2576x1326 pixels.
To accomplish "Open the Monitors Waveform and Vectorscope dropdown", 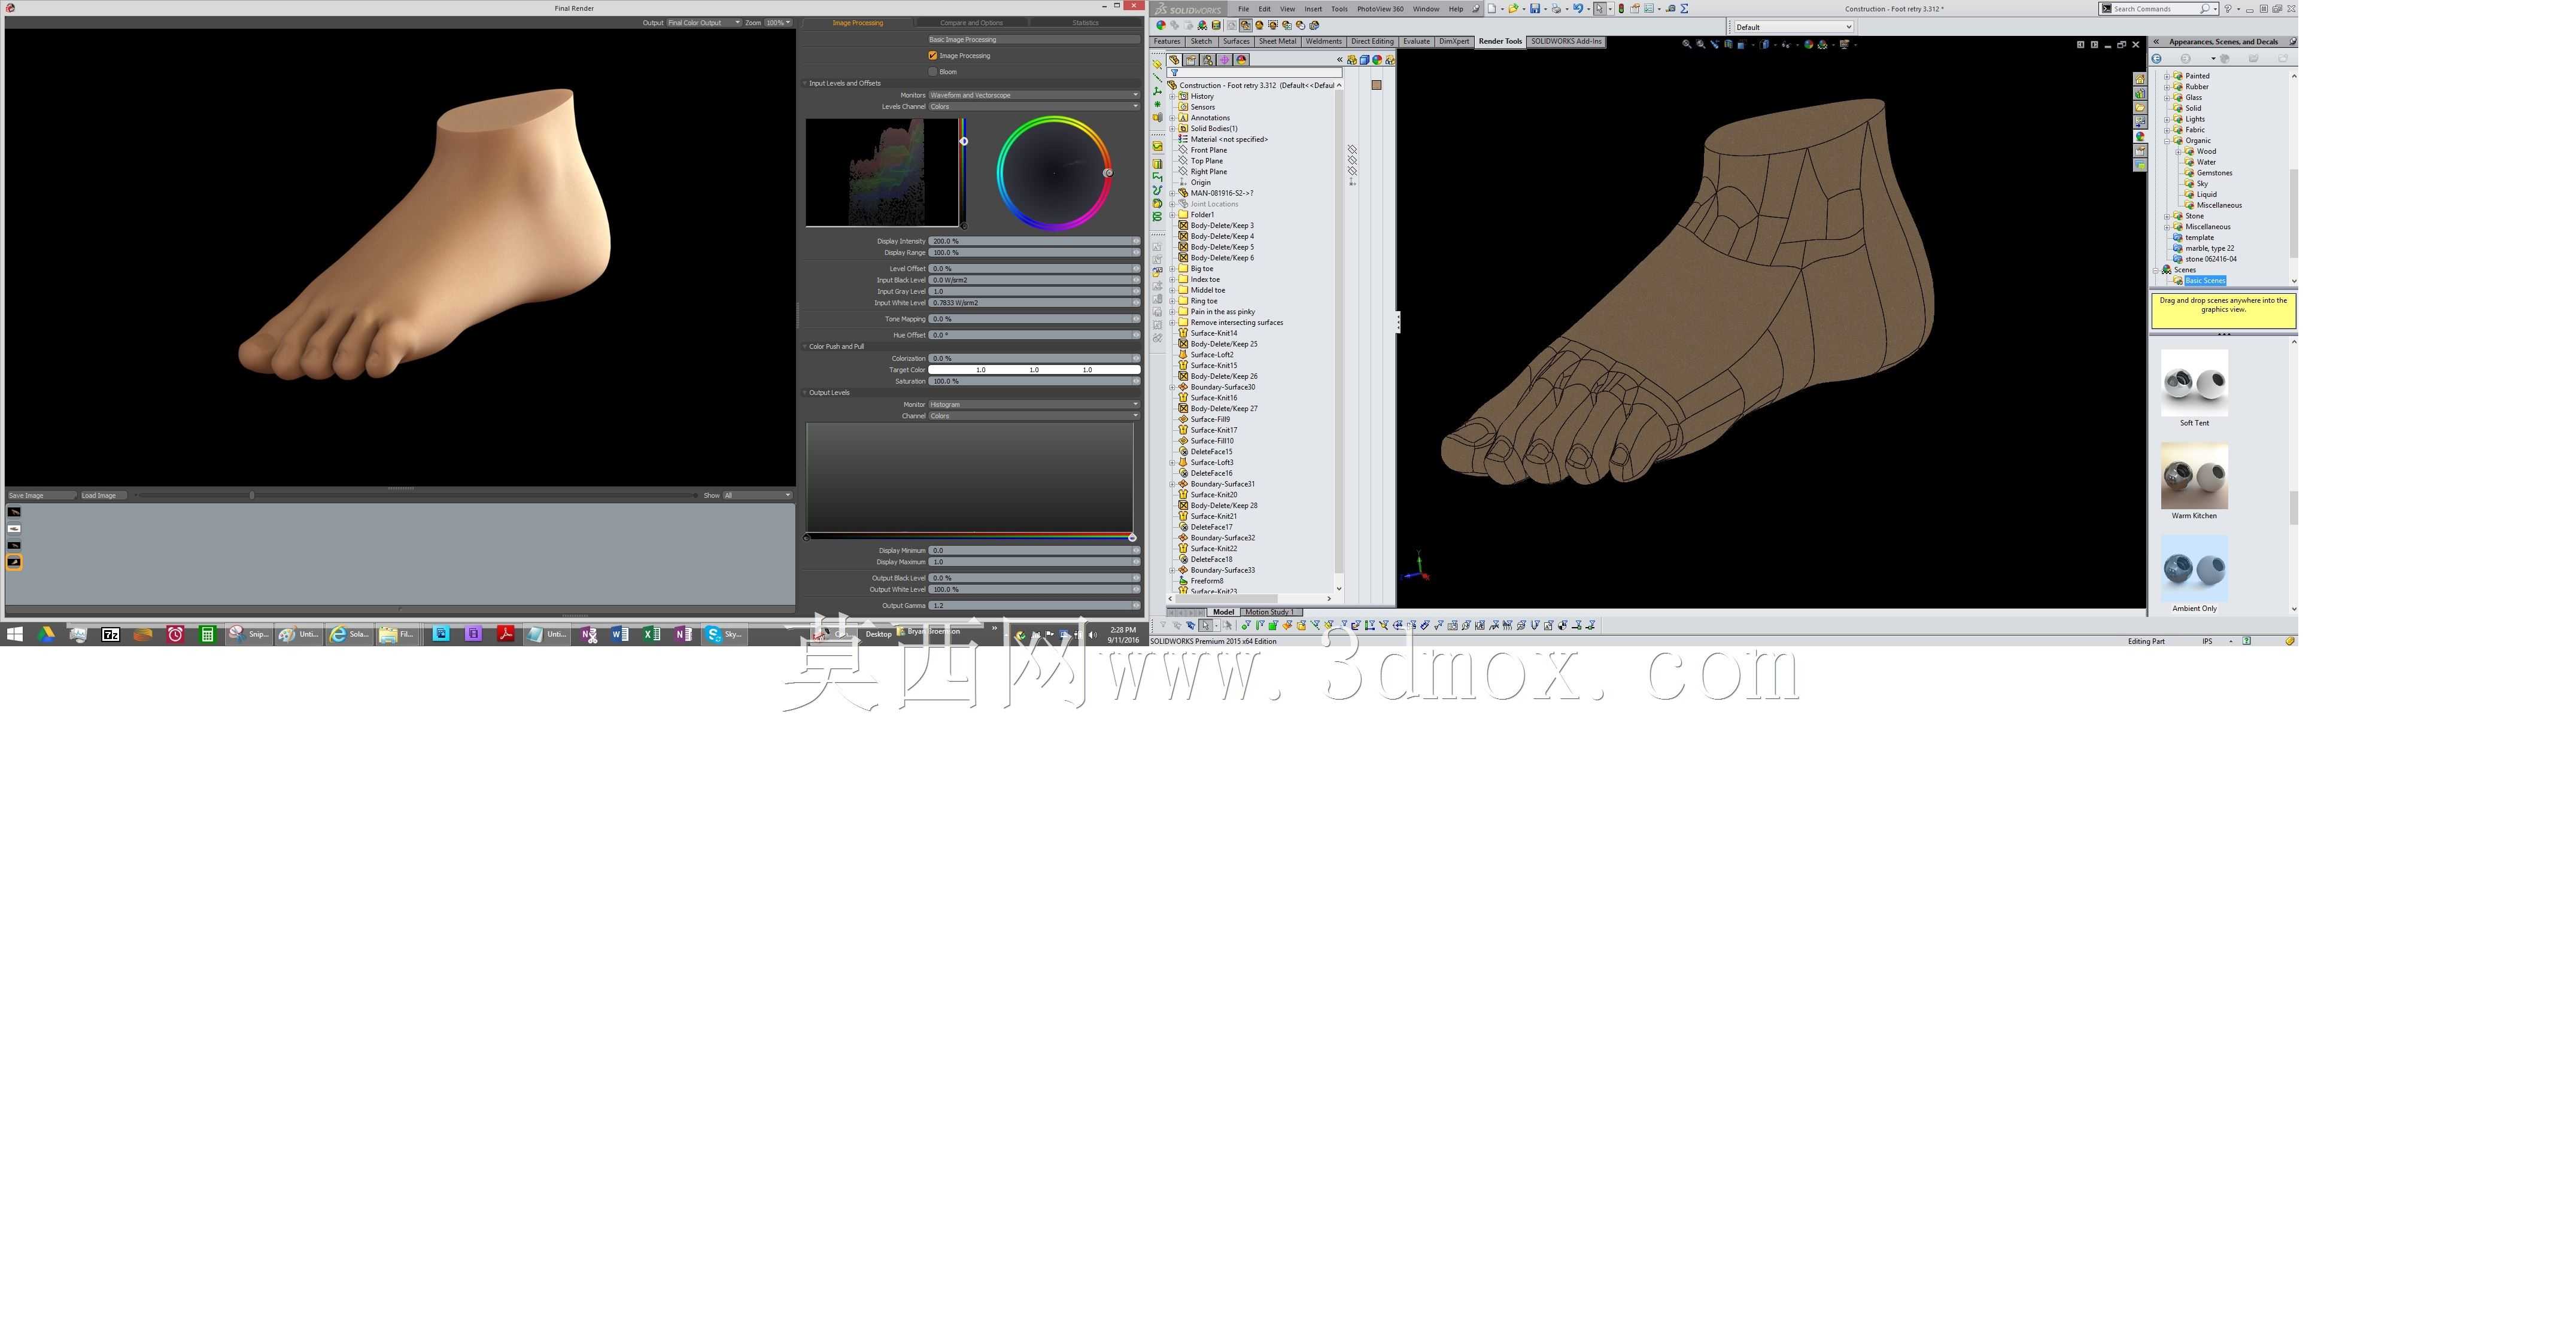I will click(x=1034, y=95).
